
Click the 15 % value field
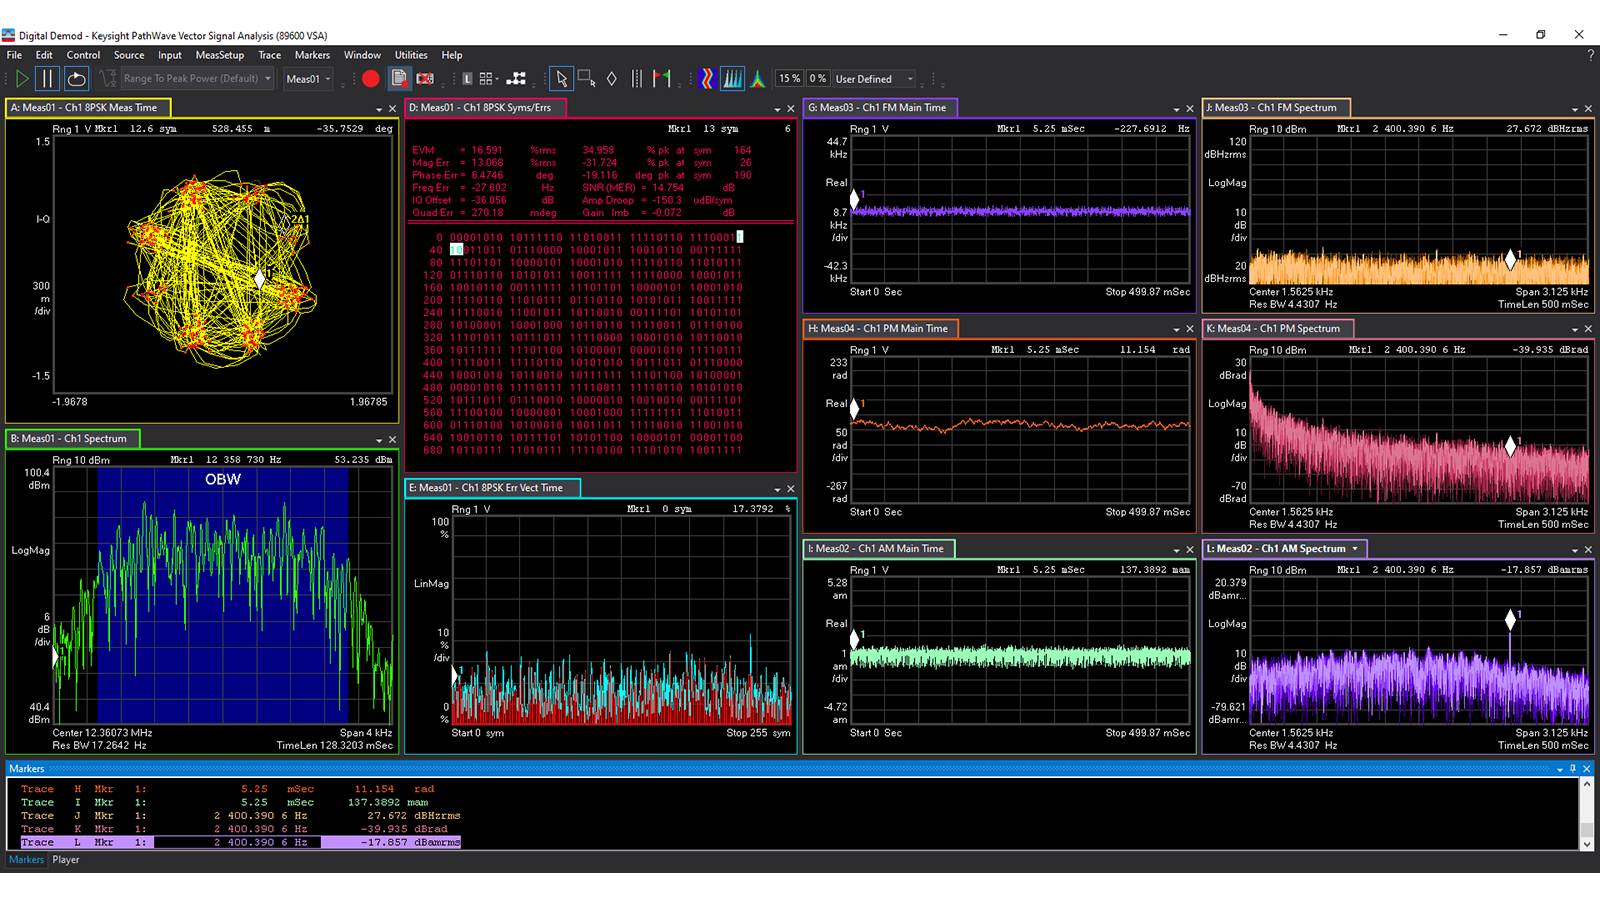pyautogui.click(x=790, y=79)
